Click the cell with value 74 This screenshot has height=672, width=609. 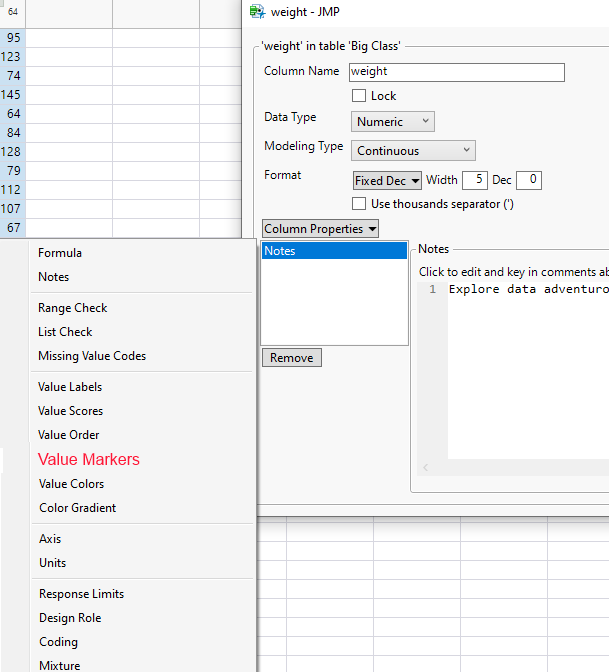pos(13,75)
